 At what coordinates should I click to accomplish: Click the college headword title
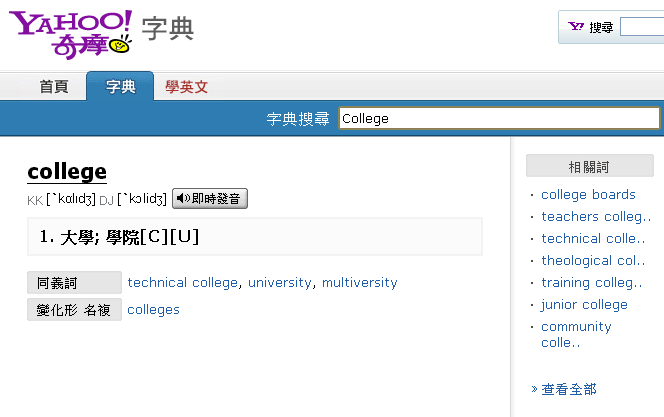click(67, 172)
